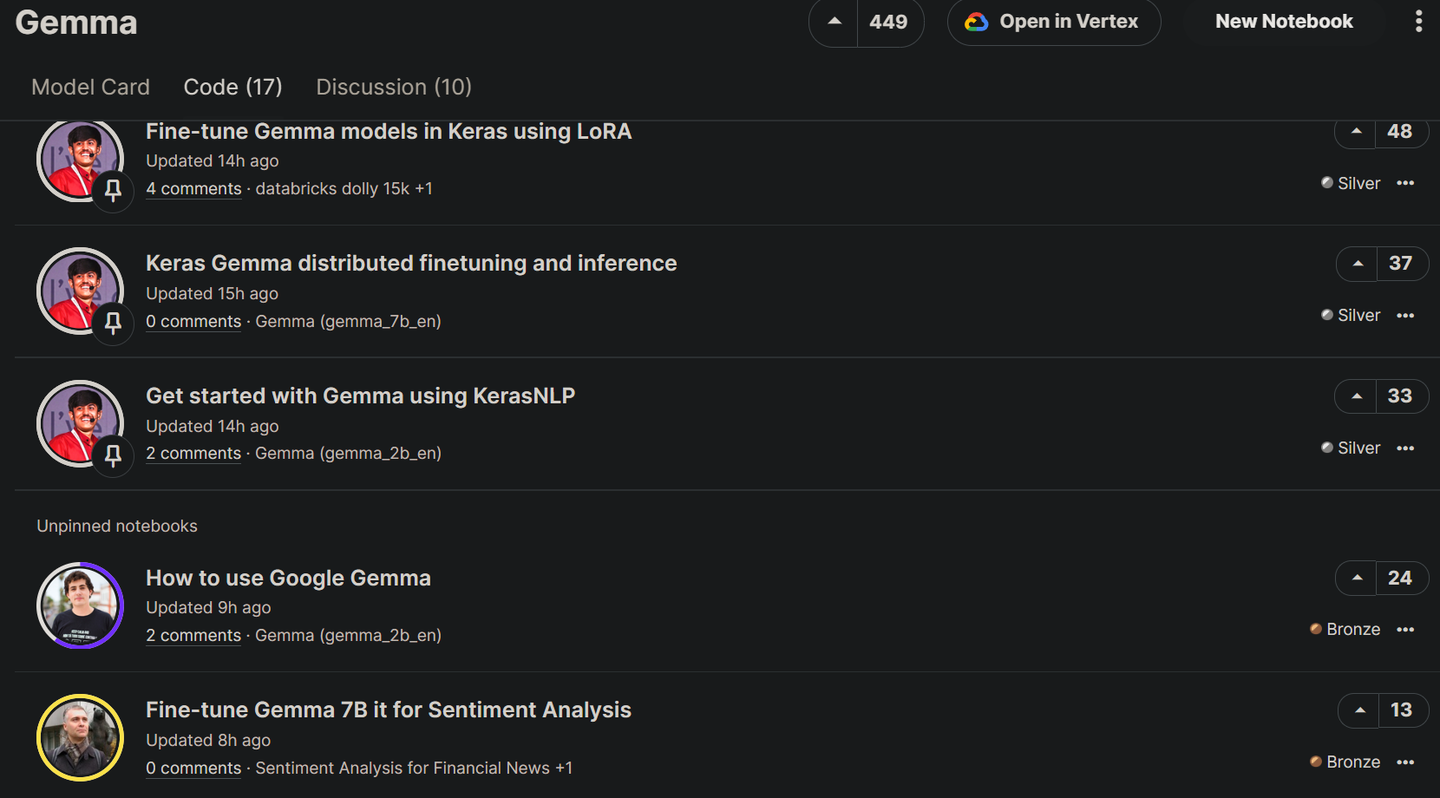Image resolution: width=1440 pixels, height=798 pixels.
Task: Open the Discussion (10) tab
Action: point(394,87)
